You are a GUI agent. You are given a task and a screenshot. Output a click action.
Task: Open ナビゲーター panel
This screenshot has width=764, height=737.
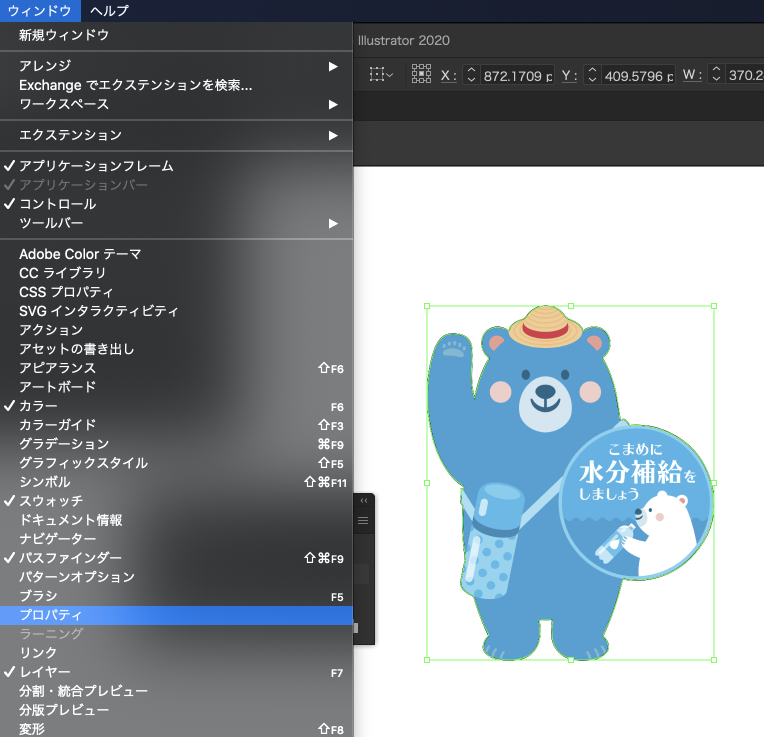pyautogui.click(x=176, y=539)
